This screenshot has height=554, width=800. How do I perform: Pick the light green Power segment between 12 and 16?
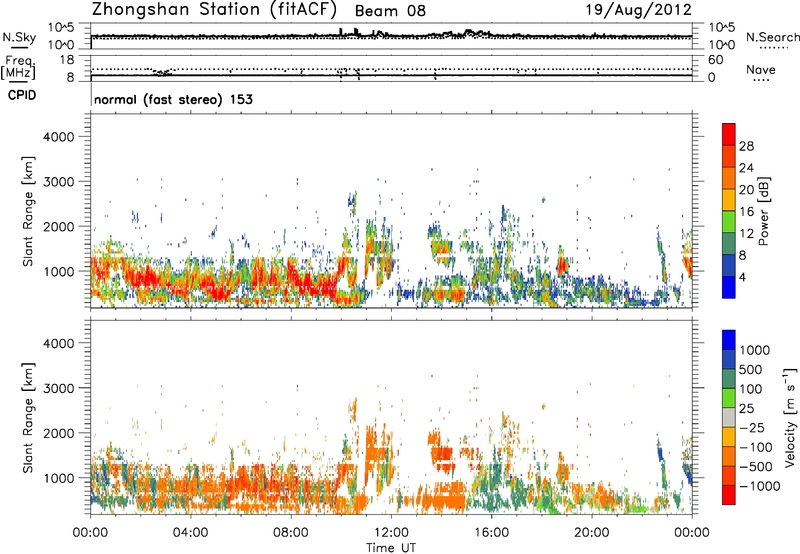point(729,221)
